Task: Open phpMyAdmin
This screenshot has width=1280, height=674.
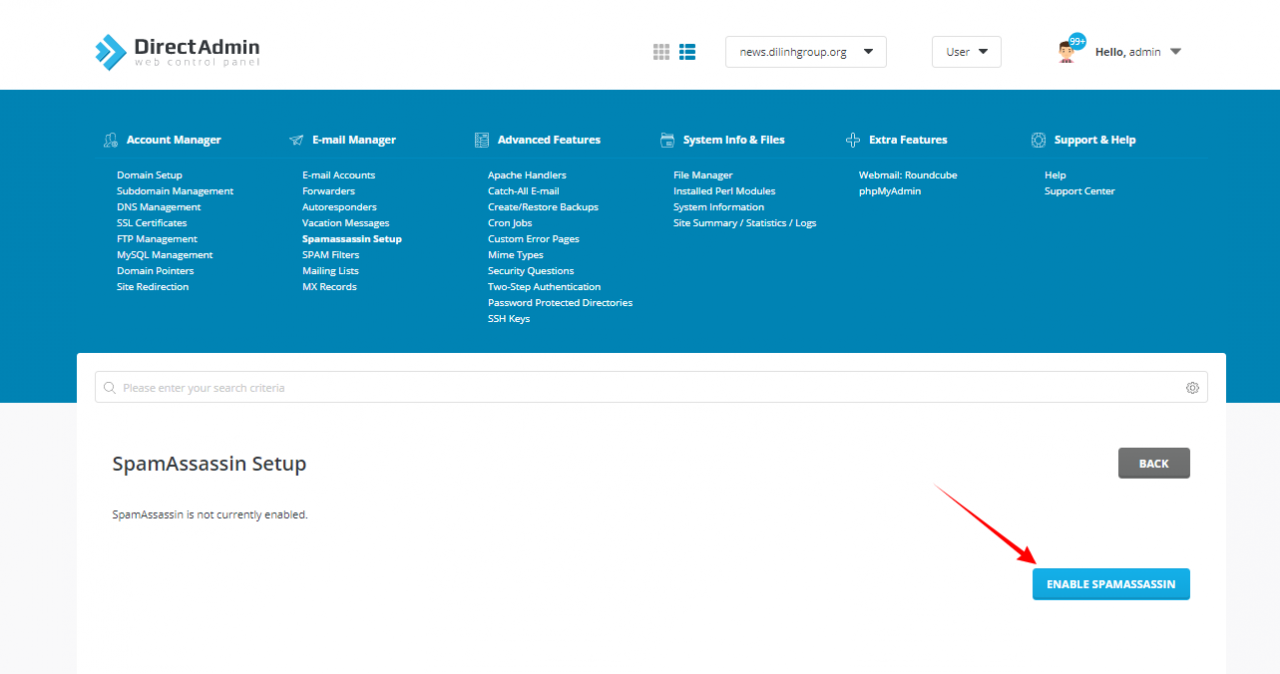Action: pos(890,191)
